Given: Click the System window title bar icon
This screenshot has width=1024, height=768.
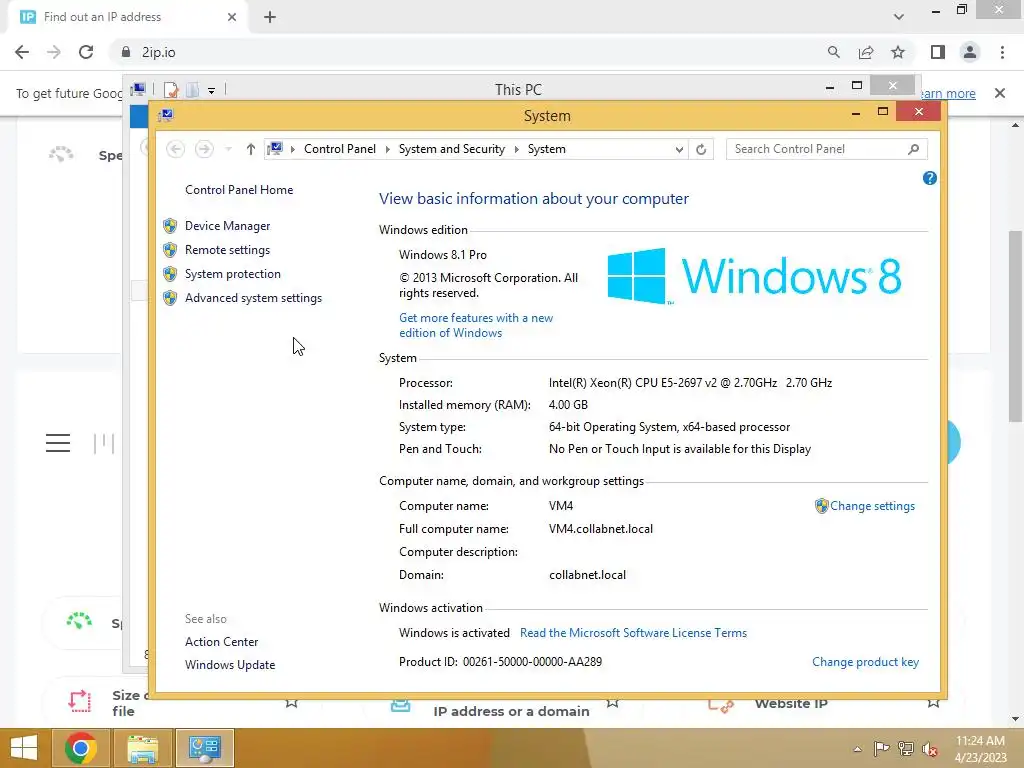Looking at the screenshot, I should (x=166, y=116).
